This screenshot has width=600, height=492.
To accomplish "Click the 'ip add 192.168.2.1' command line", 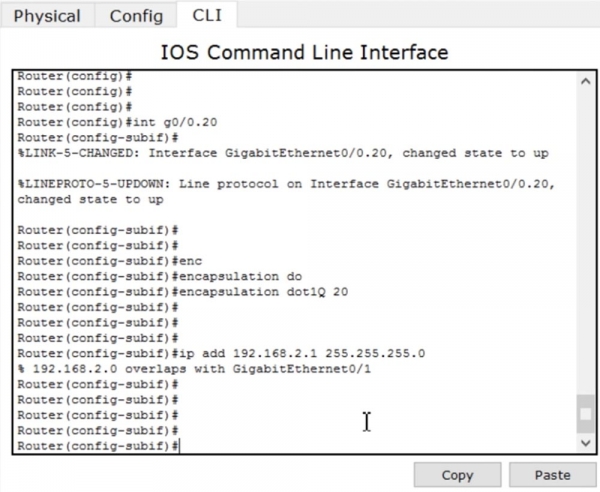I will [221, 353].
